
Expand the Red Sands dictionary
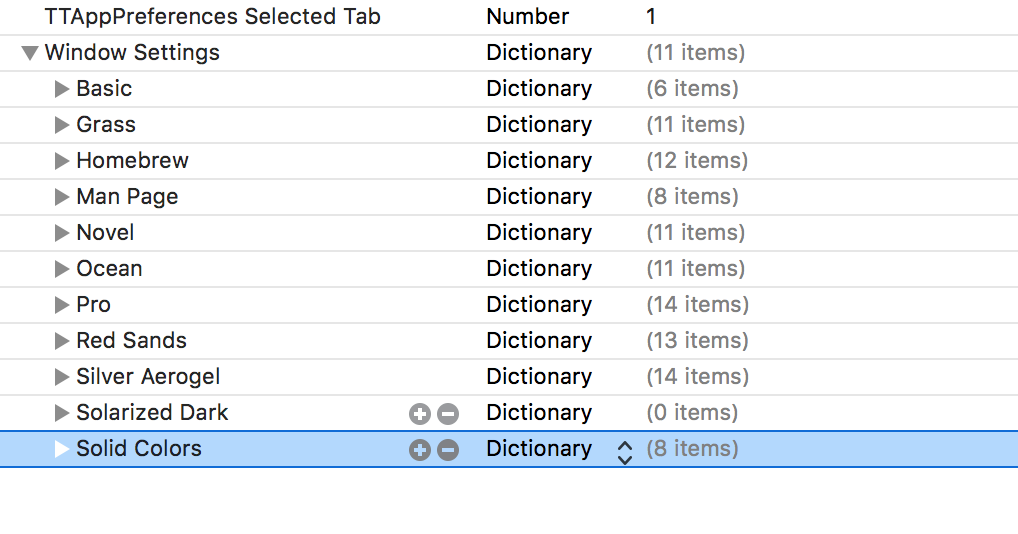tap(62, 341)
